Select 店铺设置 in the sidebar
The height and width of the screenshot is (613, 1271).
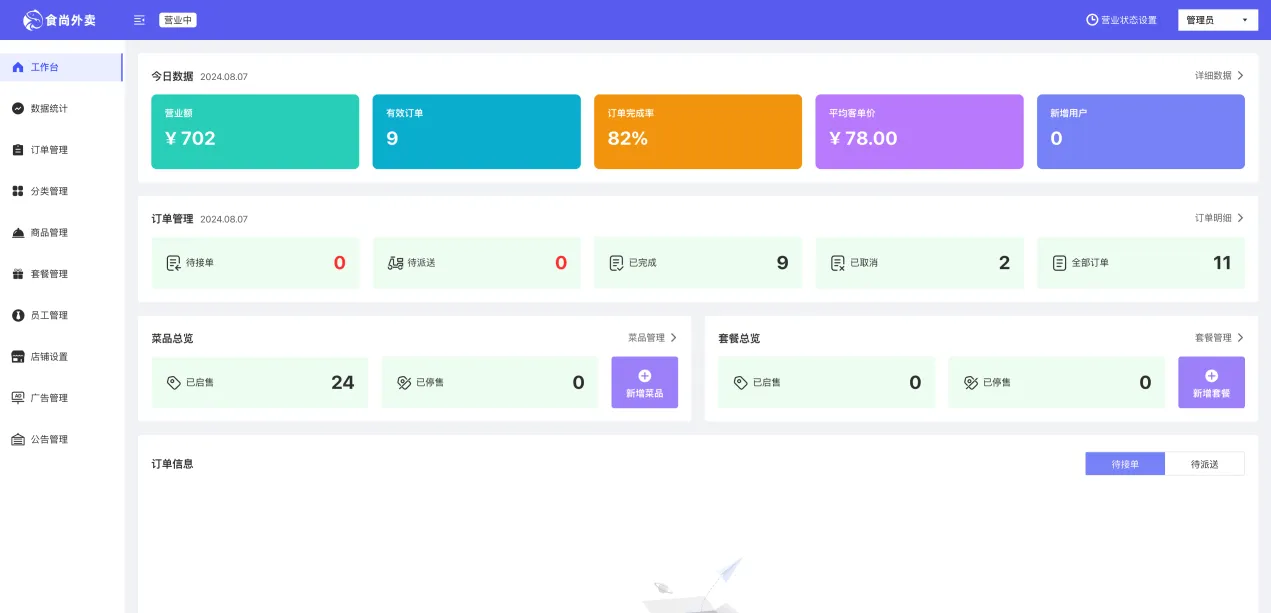point(49,357)
